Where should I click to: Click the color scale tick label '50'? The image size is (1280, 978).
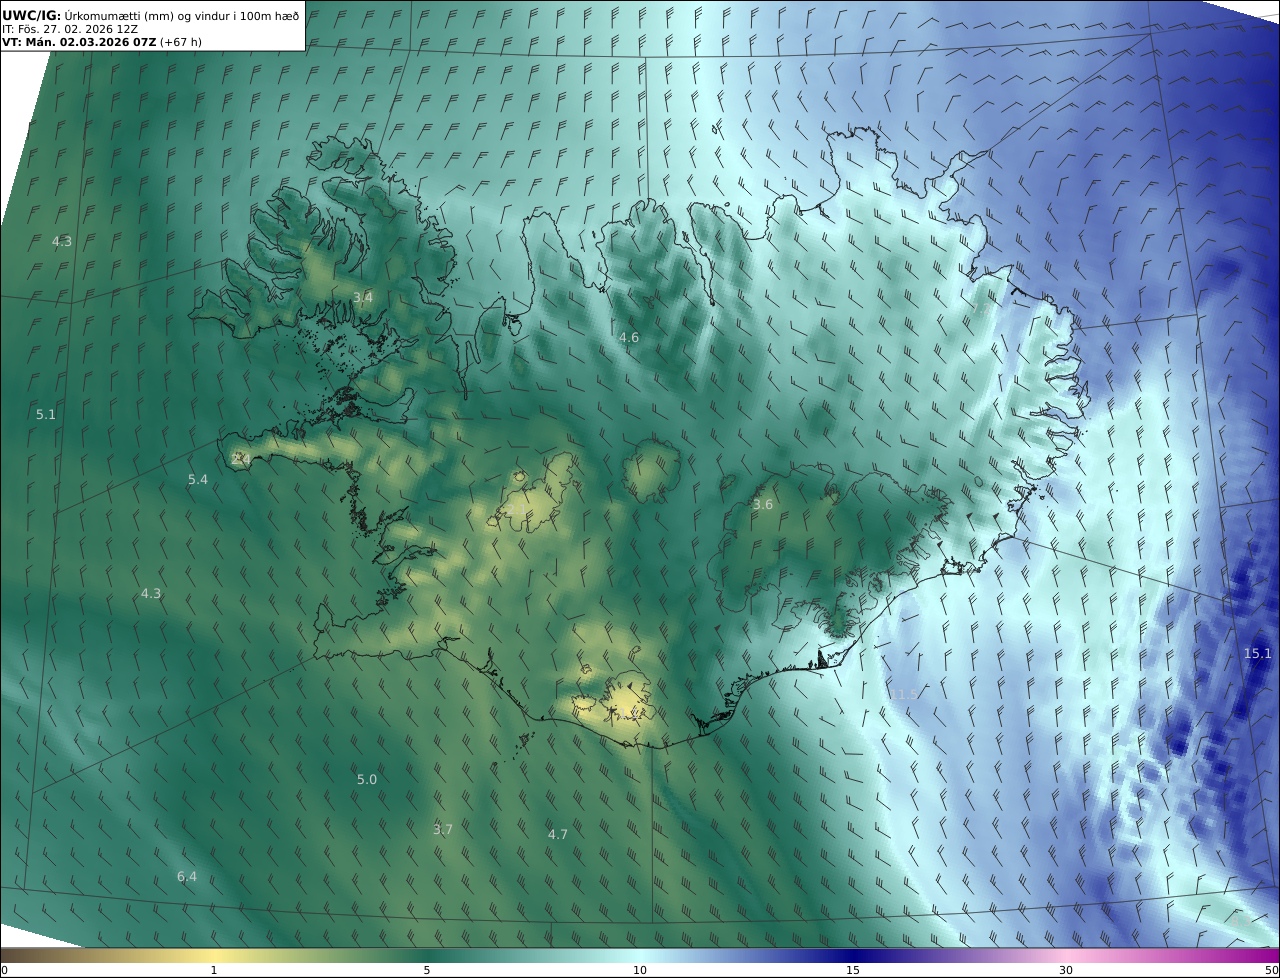(1272, 970)
